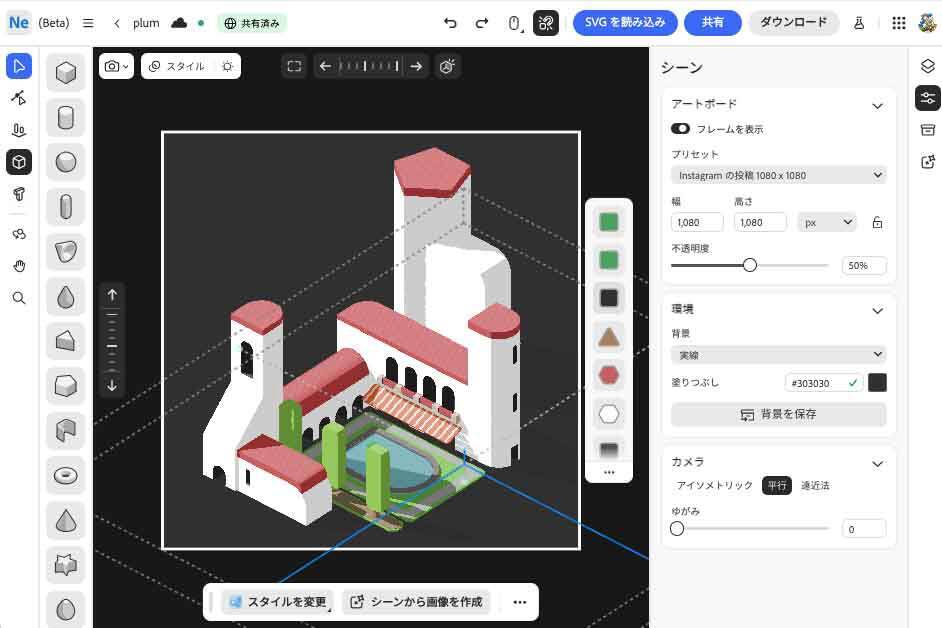942x628 pixels.
Task: Select 遠近法 camera mode
Action: (x=815, y=485)
